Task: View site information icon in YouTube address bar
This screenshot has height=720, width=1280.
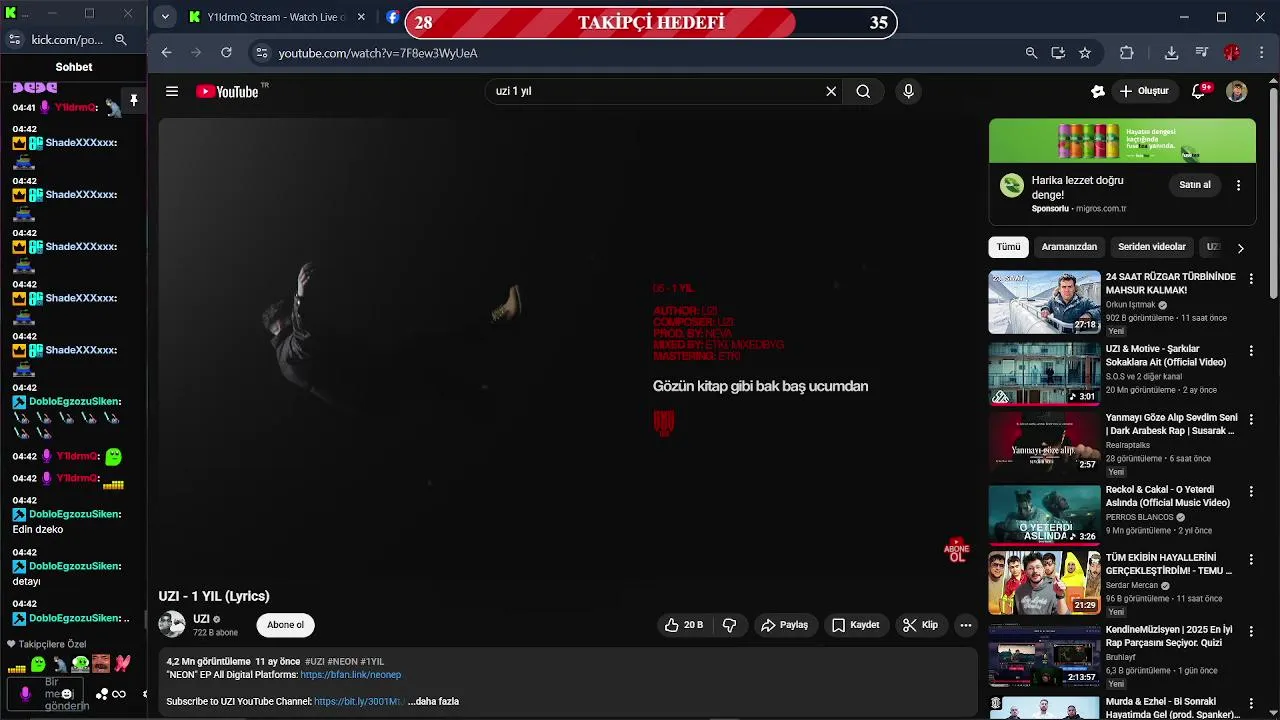Action: click(261, 53)
